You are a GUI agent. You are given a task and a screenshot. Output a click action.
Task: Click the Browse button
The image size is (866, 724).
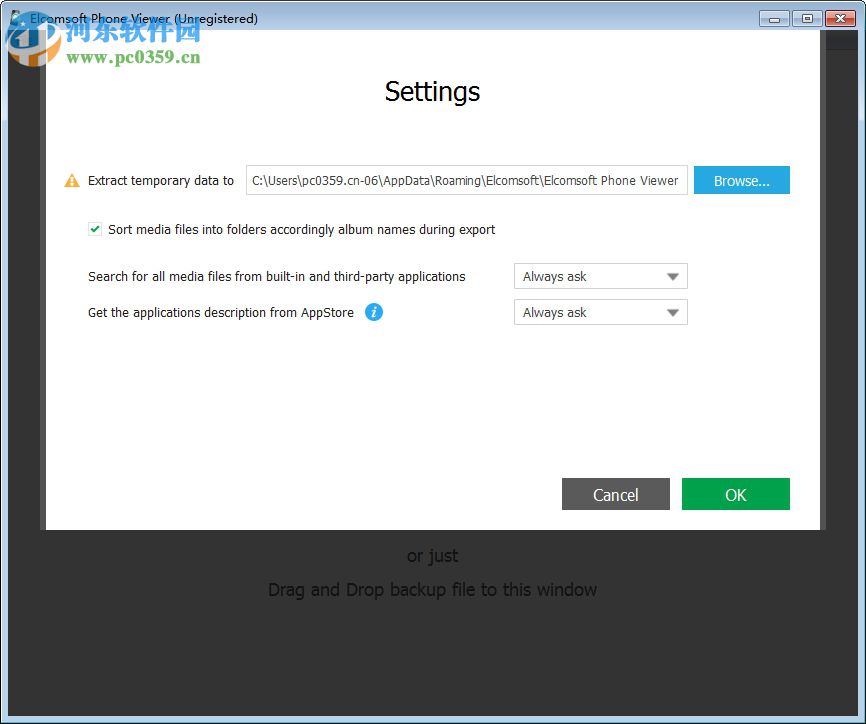[741, 180]
